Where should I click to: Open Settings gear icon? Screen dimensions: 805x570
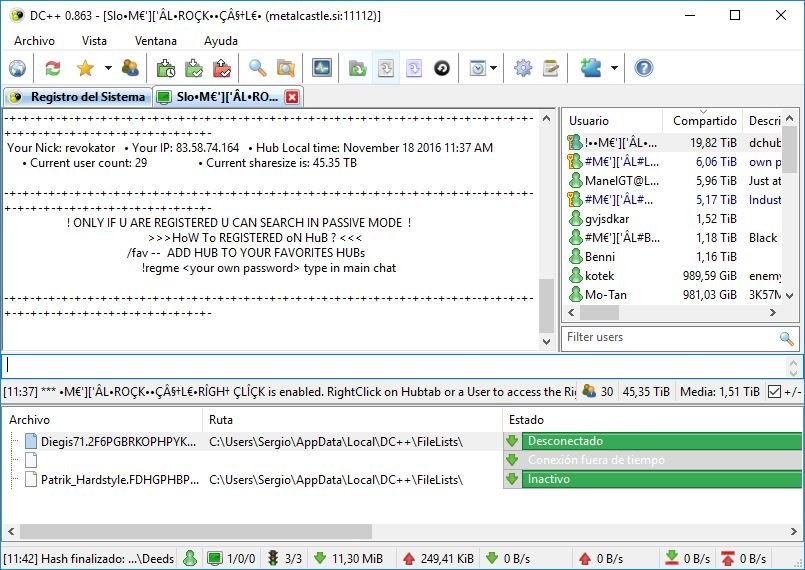523,68
